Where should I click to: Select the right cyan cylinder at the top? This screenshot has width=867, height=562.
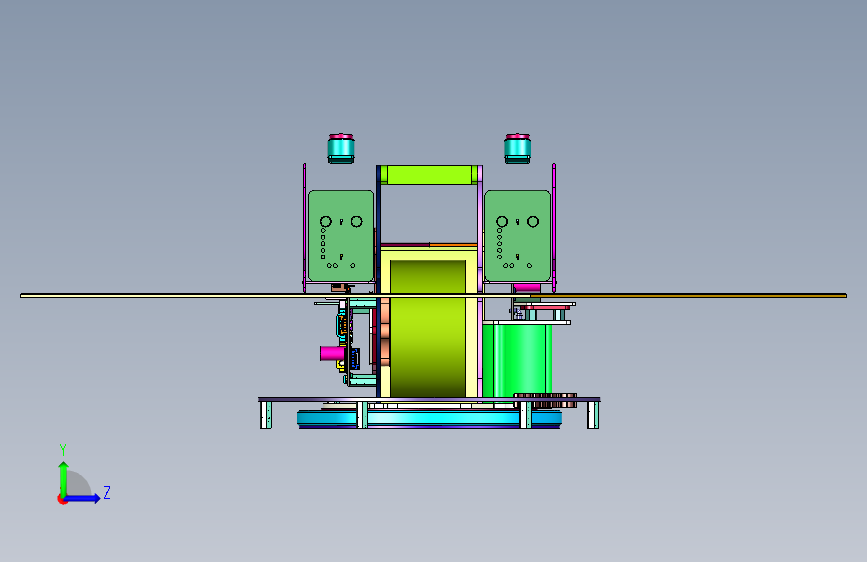point(518,149)
